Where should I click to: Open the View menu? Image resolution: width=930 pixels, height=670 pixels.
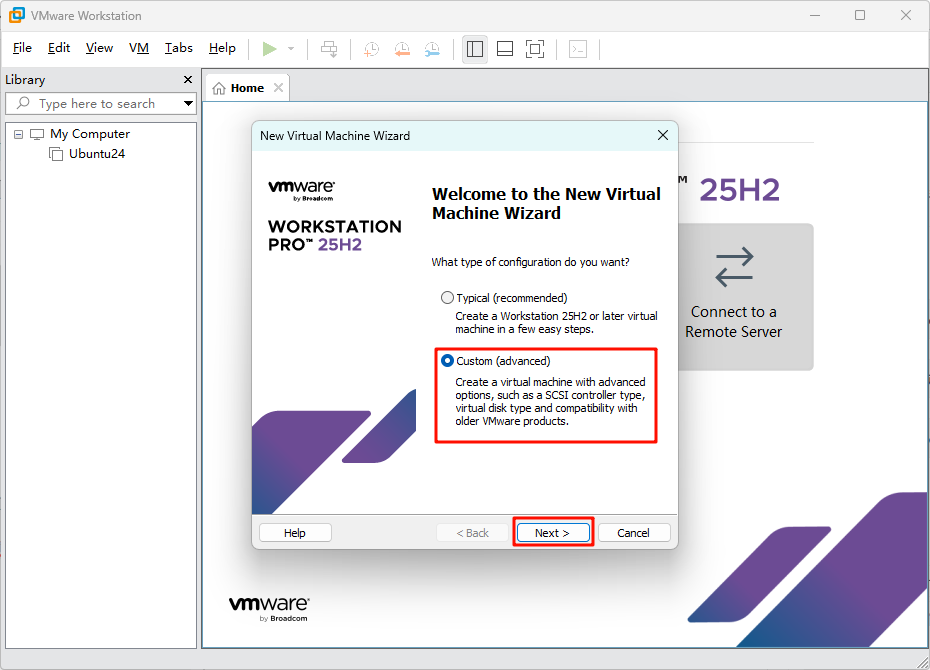pyautogui.click(x=99, y=48)
